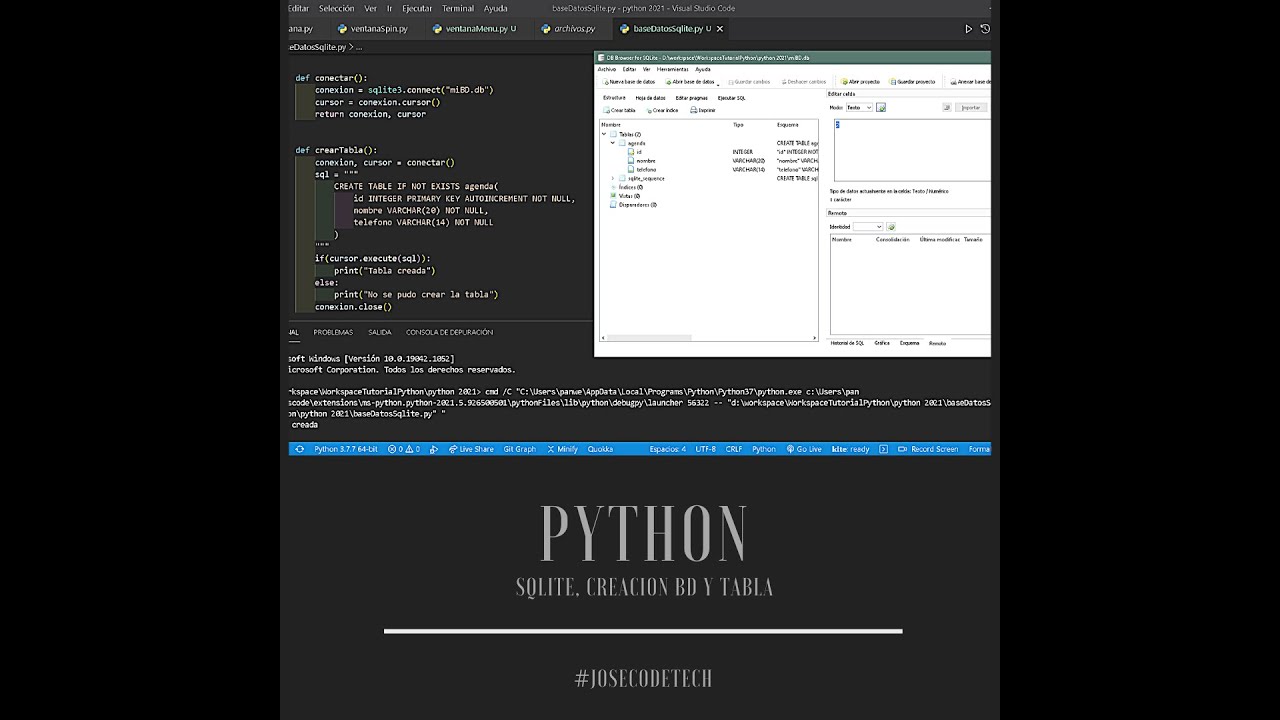1280x720 pixels.
Task: Click Guardar cambios in DB Browser toolbar
Action: coord(749,82)
